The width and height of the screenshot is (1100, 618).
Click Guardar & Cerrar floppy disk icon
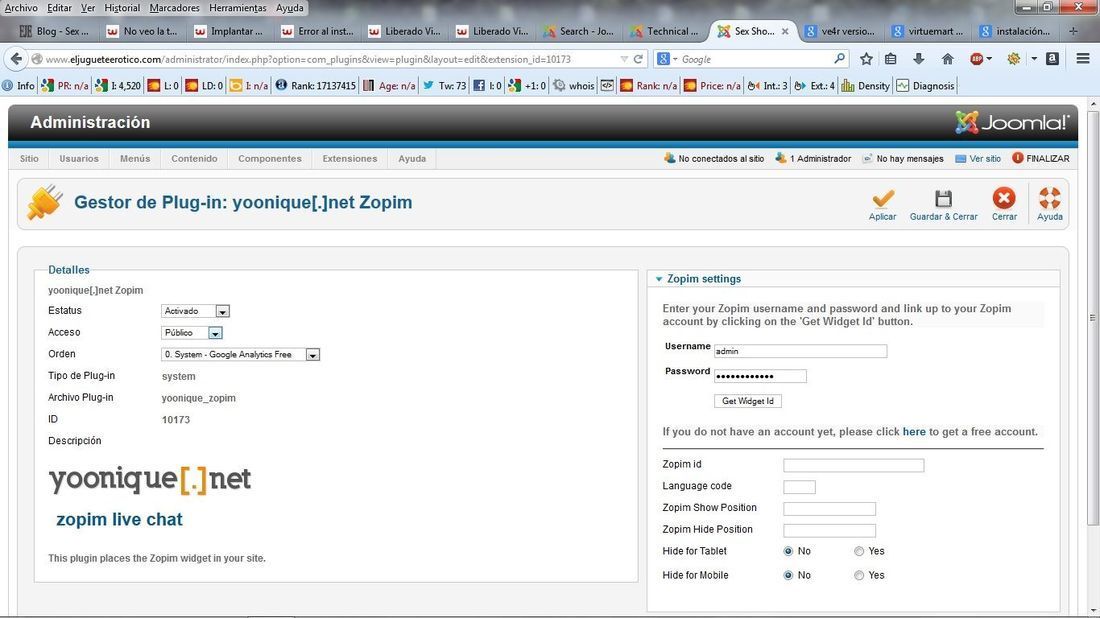tap(944, 199)
